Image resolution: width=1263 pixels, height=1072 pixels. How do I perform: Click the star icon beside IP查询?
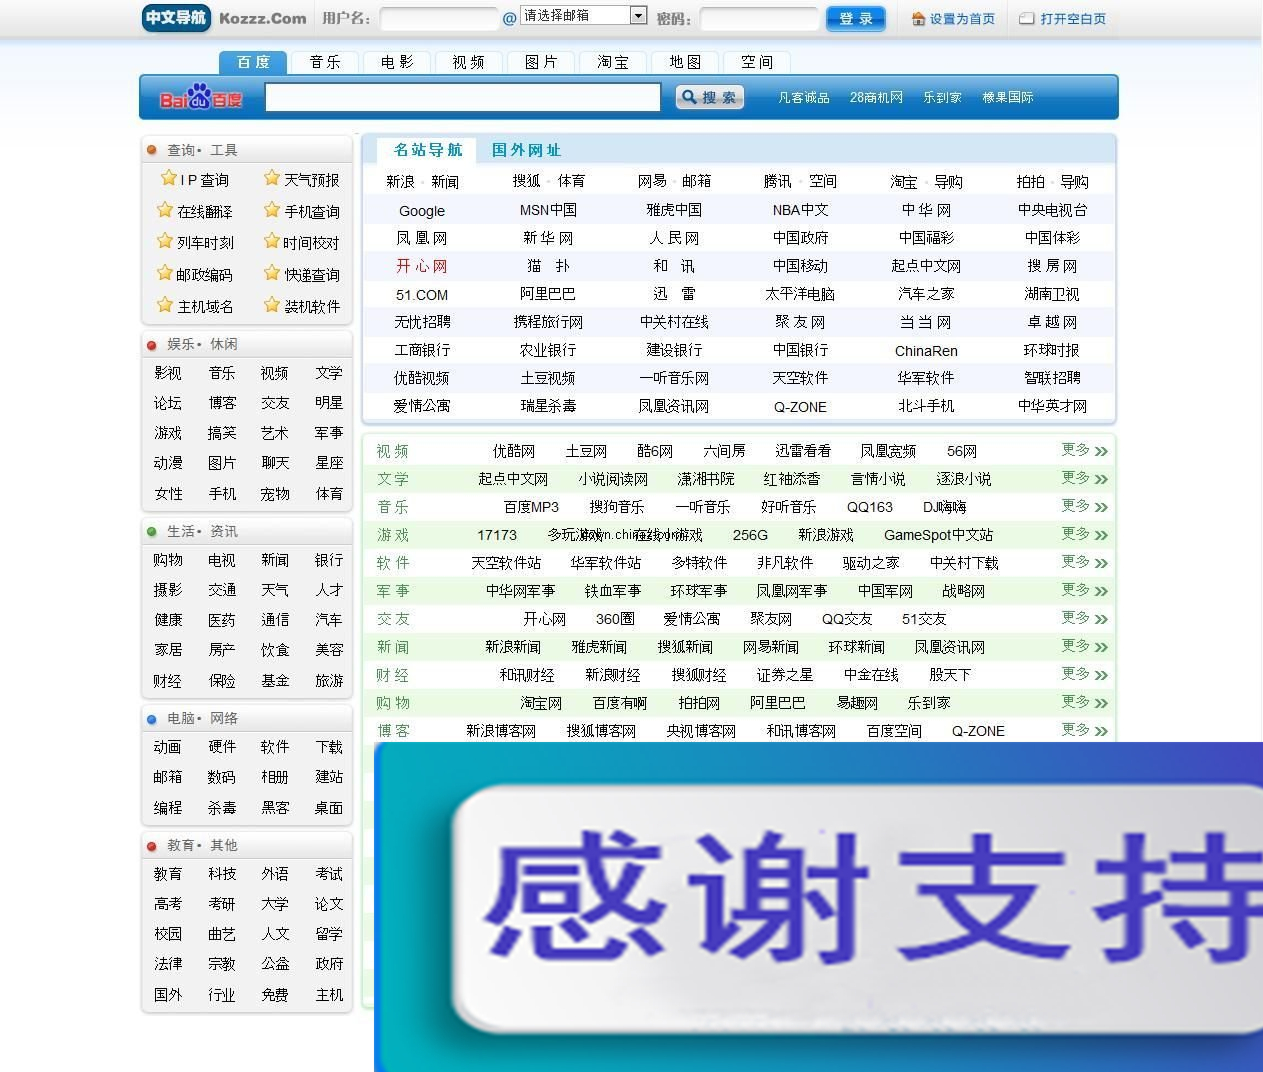coord(169,178)
